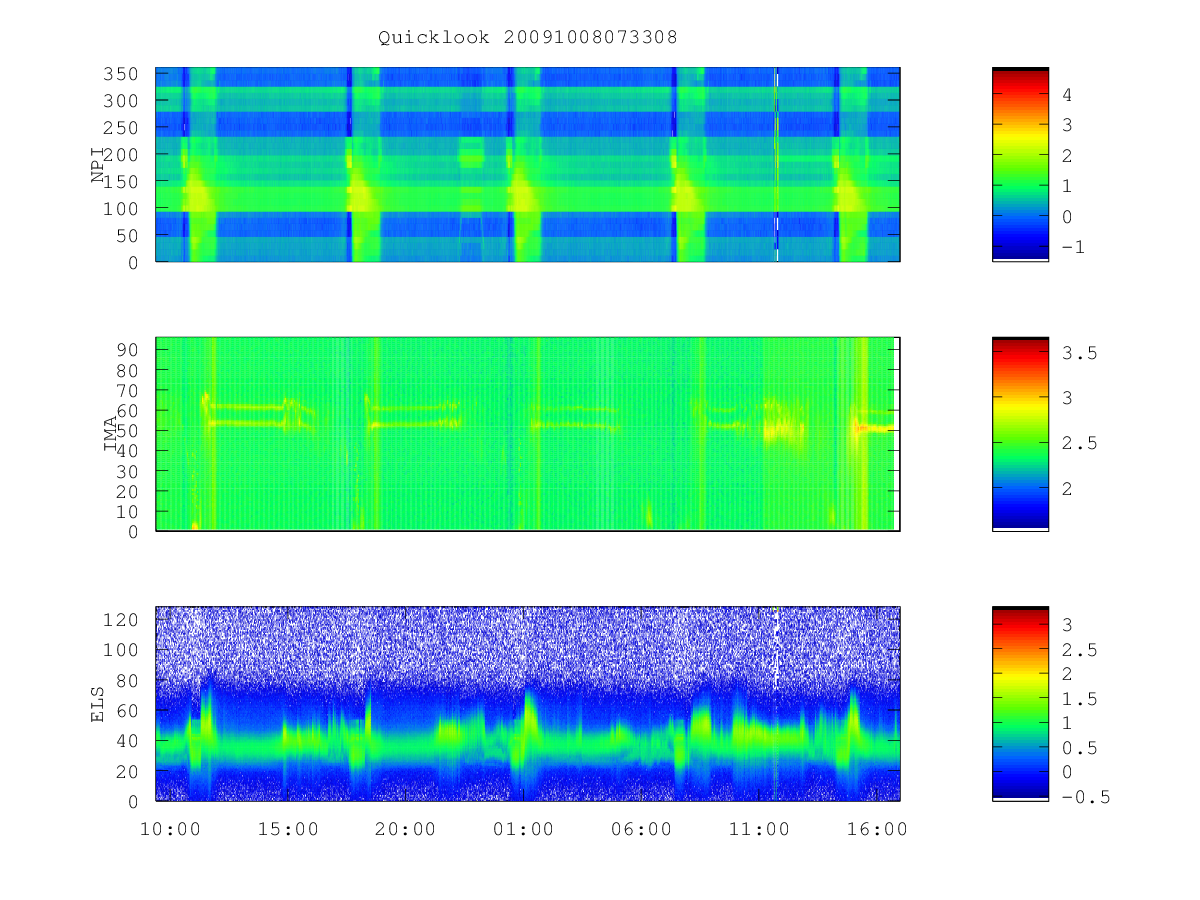Click the -1 label on NPI color bar
Screen dimensions: 1200x900
click(1073, 247)
